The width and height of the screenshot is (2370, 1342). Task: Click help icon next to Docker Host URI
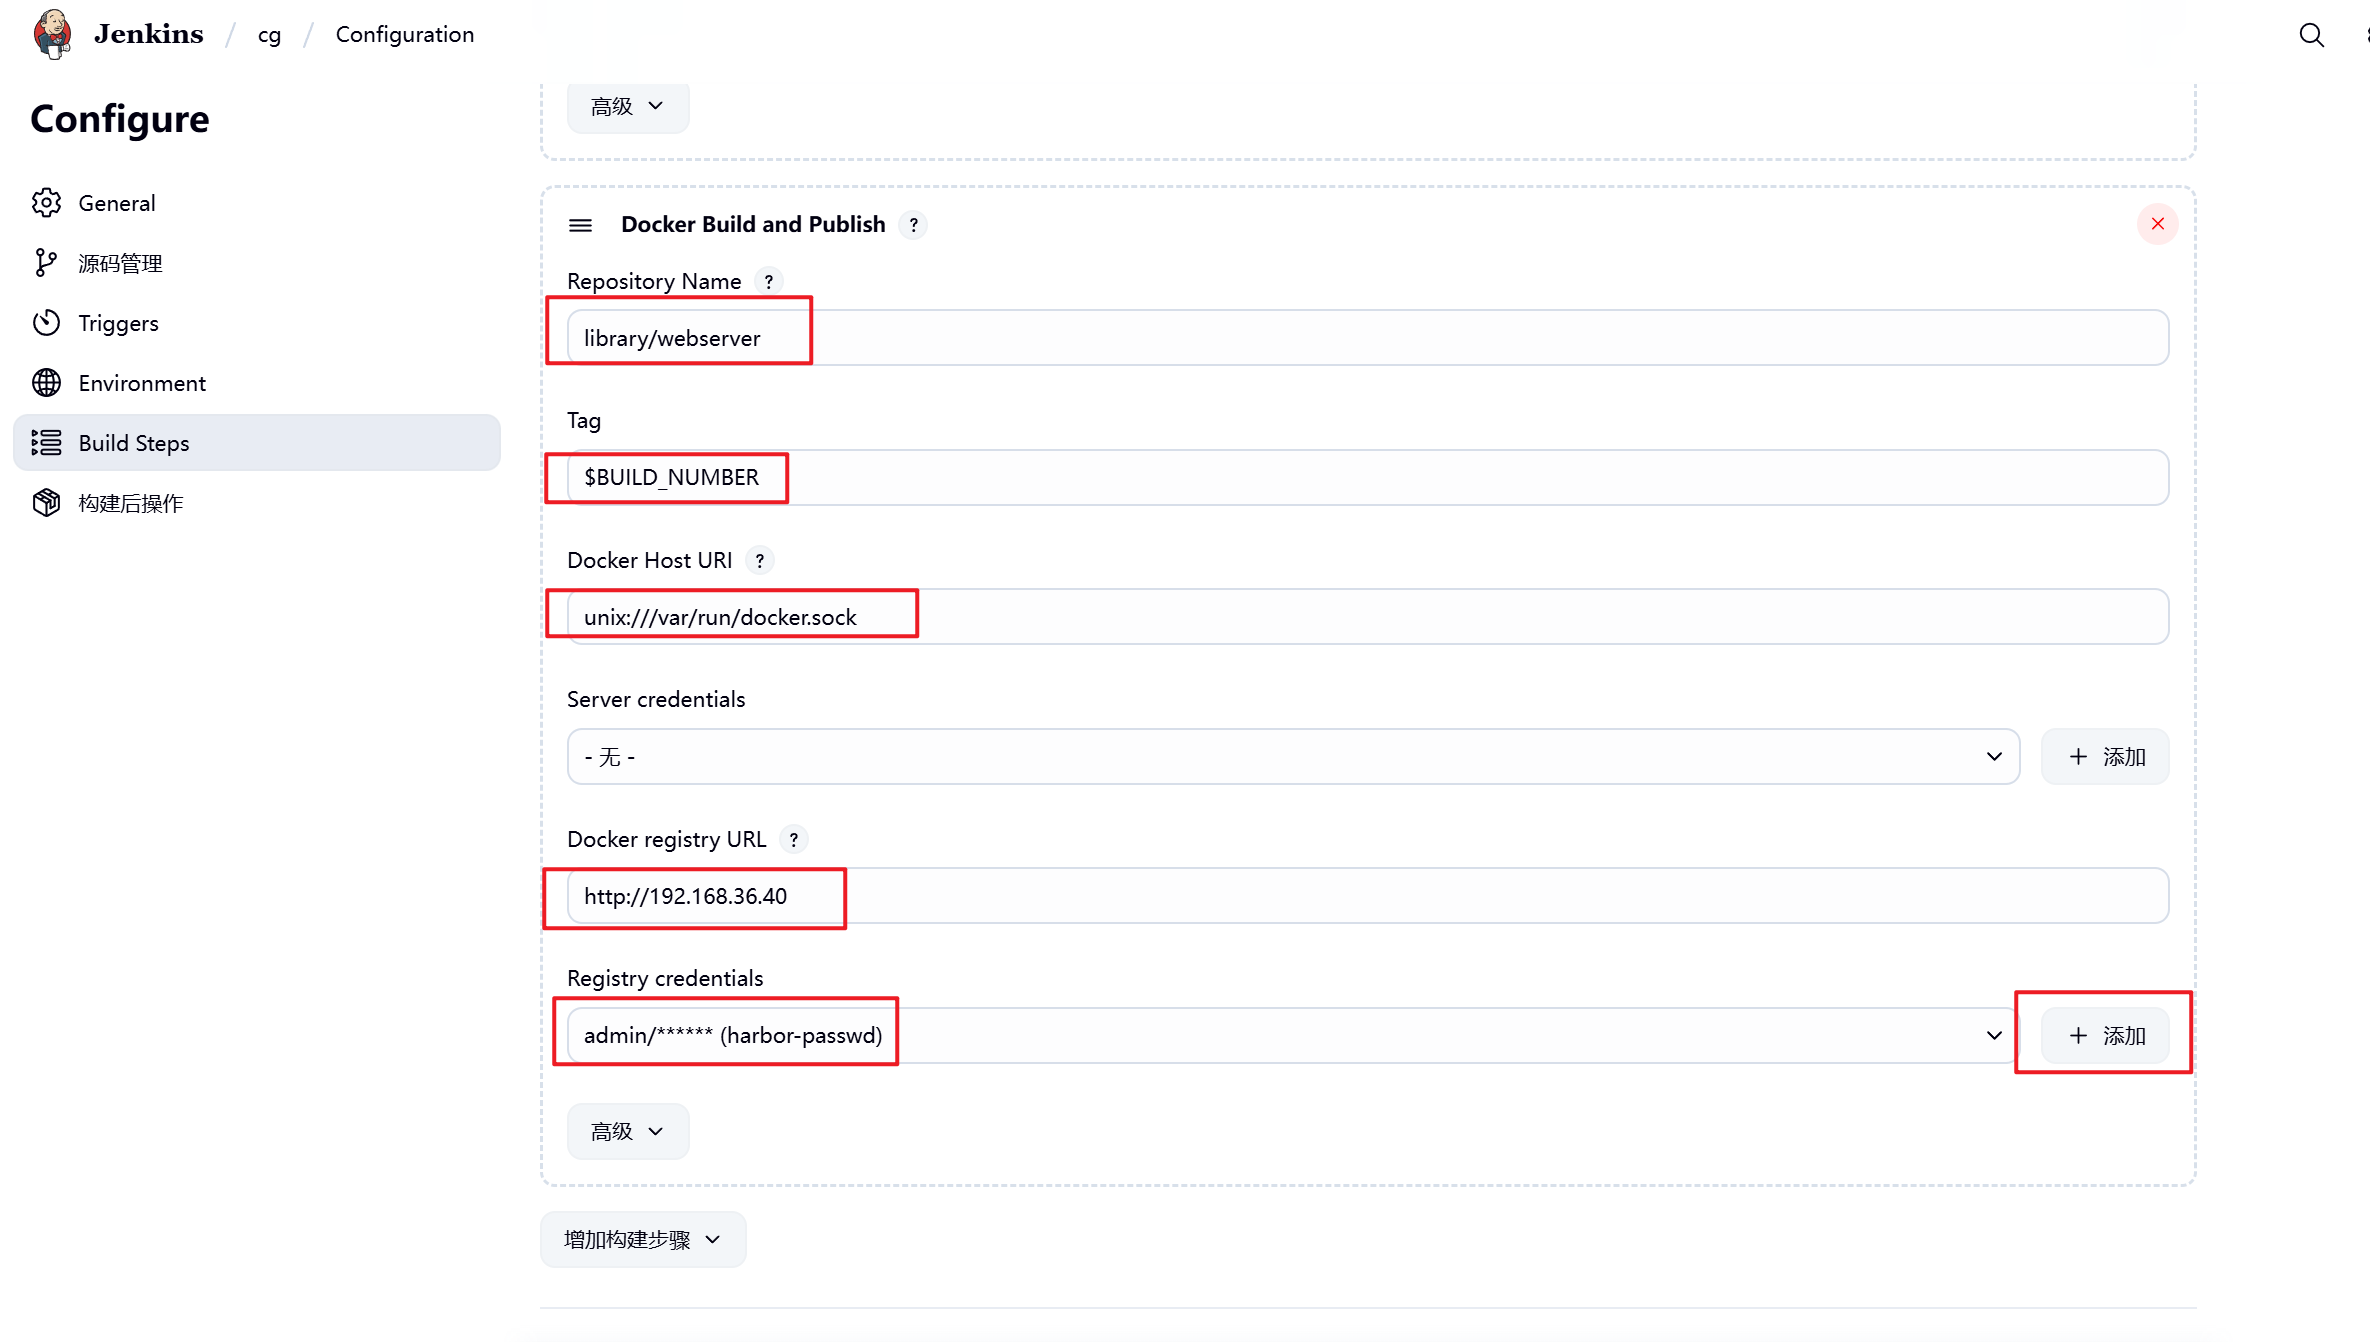[759, 561]
